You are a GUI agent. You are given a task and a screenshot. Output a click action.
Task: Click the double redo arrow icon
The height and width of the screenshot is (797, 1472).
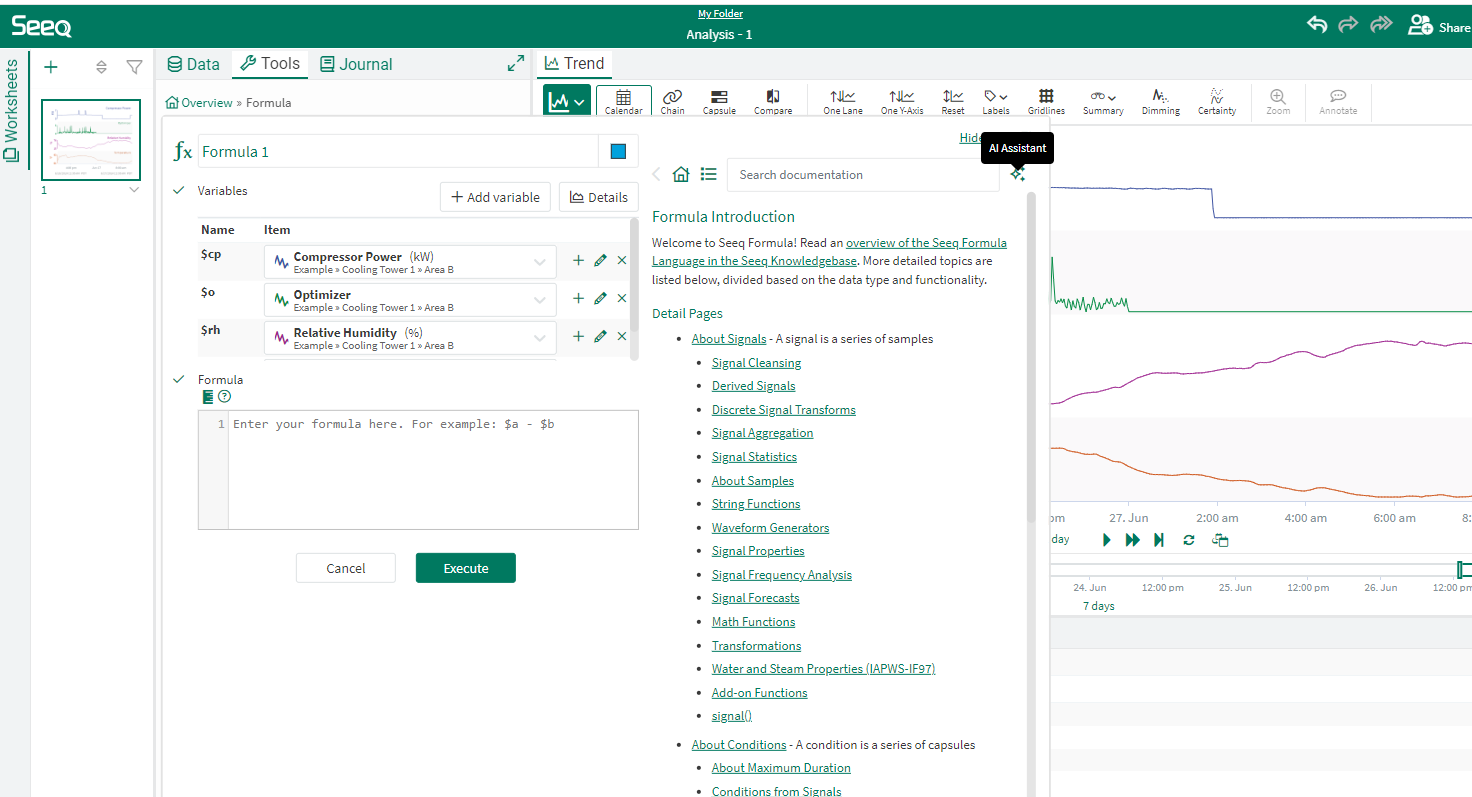pos(1381,25)
